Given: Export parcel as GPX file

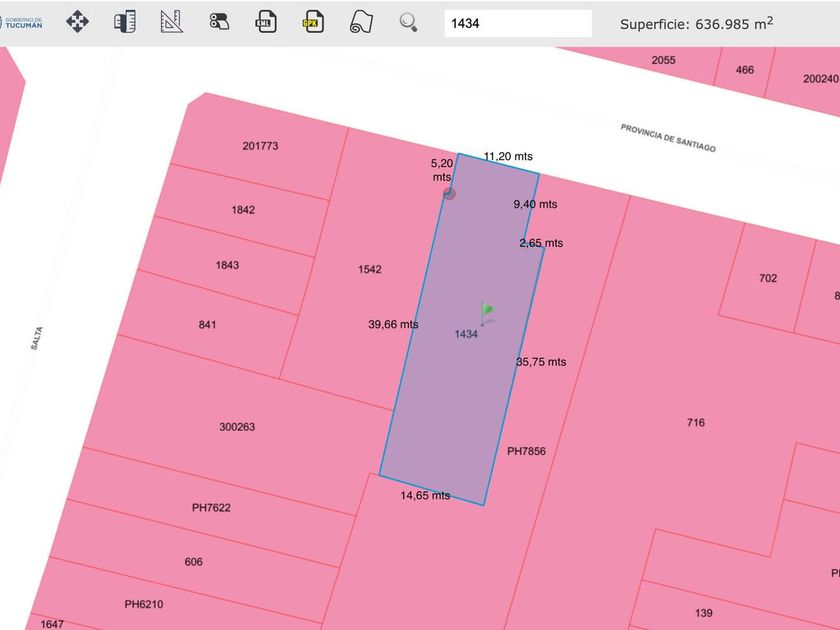Looking at the screenshot, I should pos(313,22).
